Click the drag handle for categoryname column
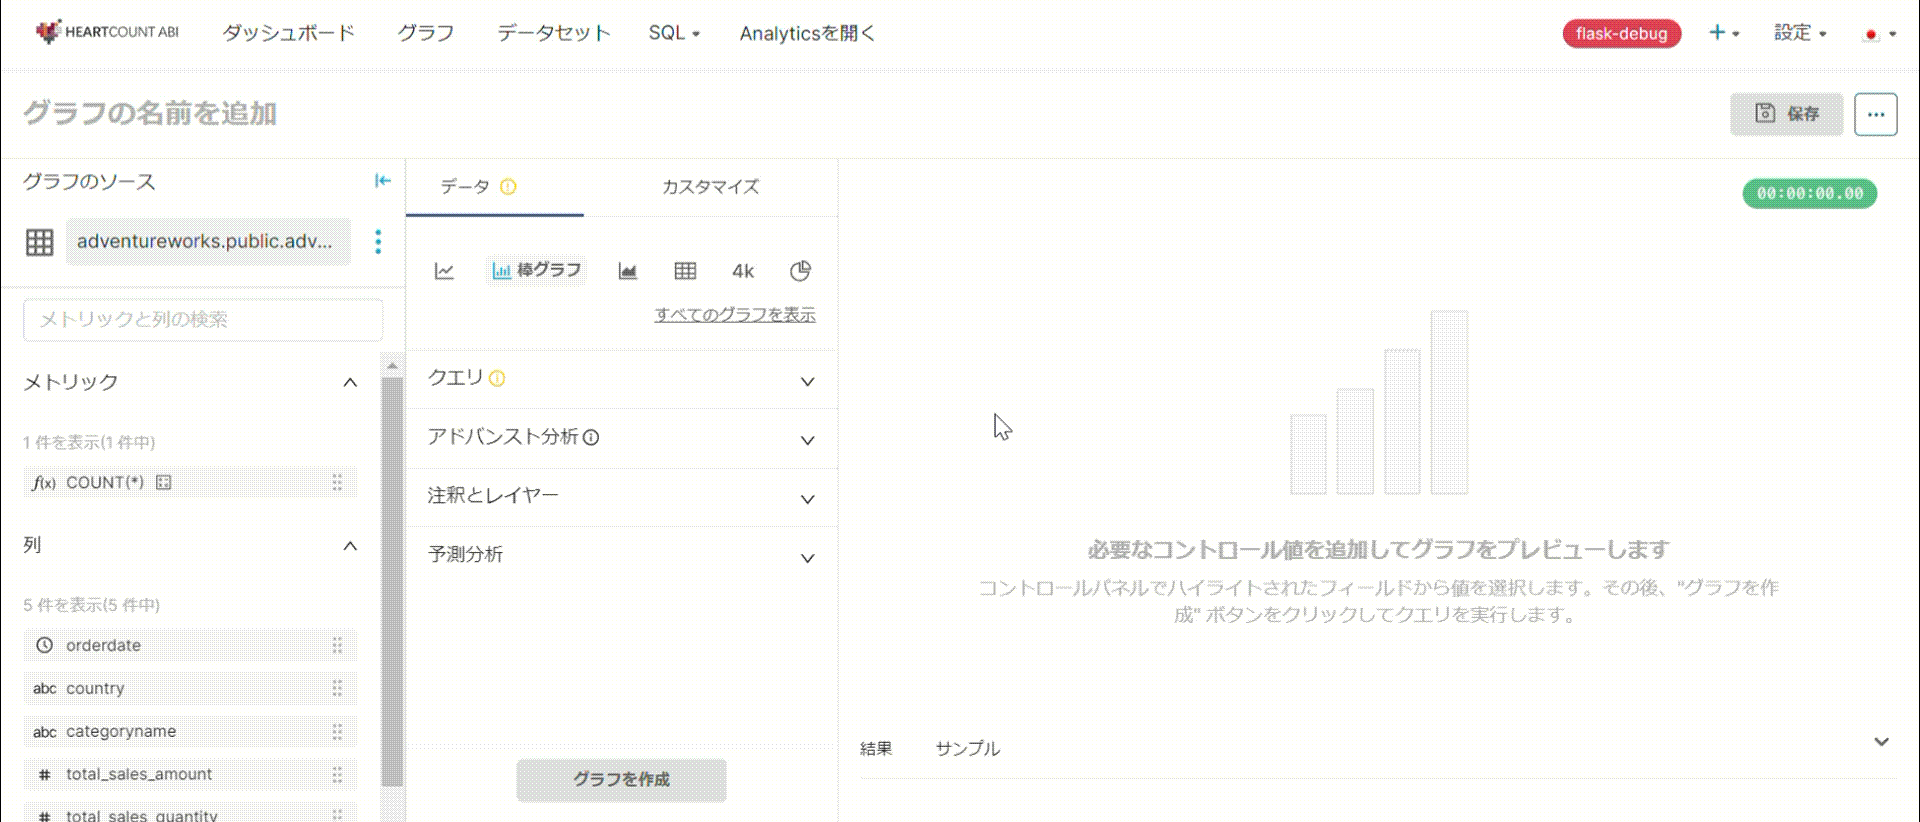The height and width of the screenshot is (822, 1920). pos(337,731)
